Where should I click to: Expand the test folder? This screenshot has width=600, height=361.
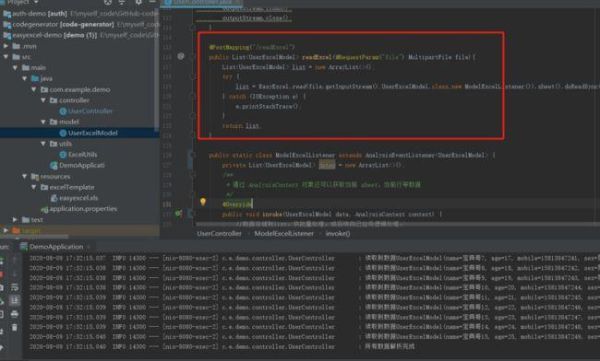(x=15, y=220)
